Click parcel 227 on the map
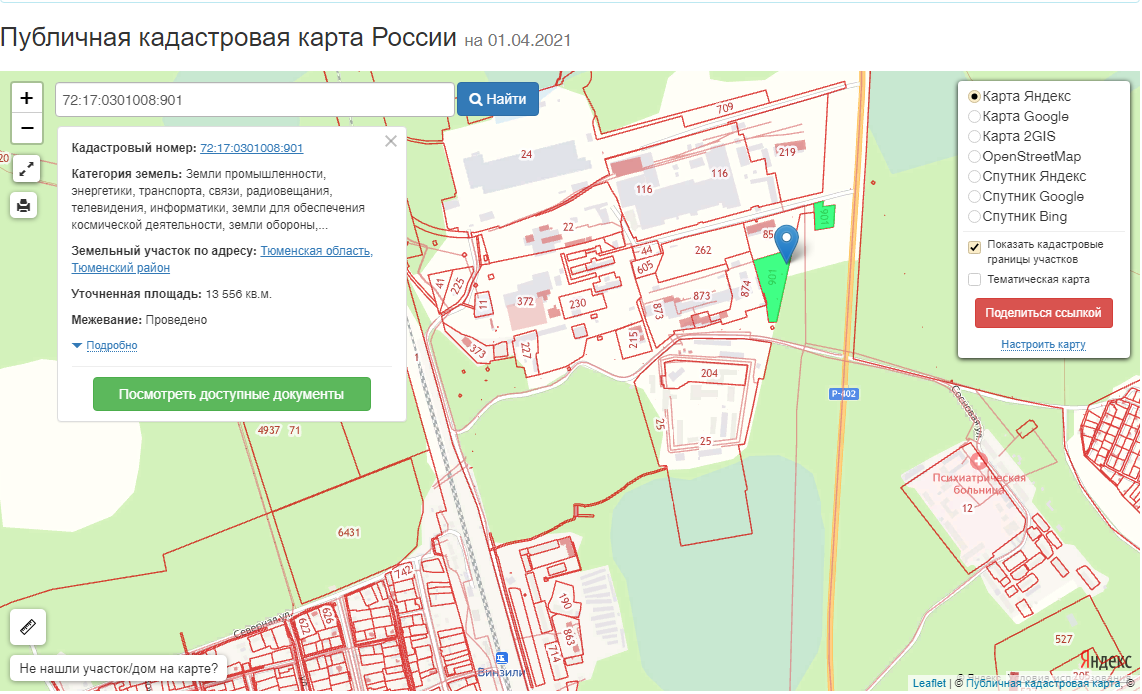Screen dimensions: 1142x694 point(525,350)
